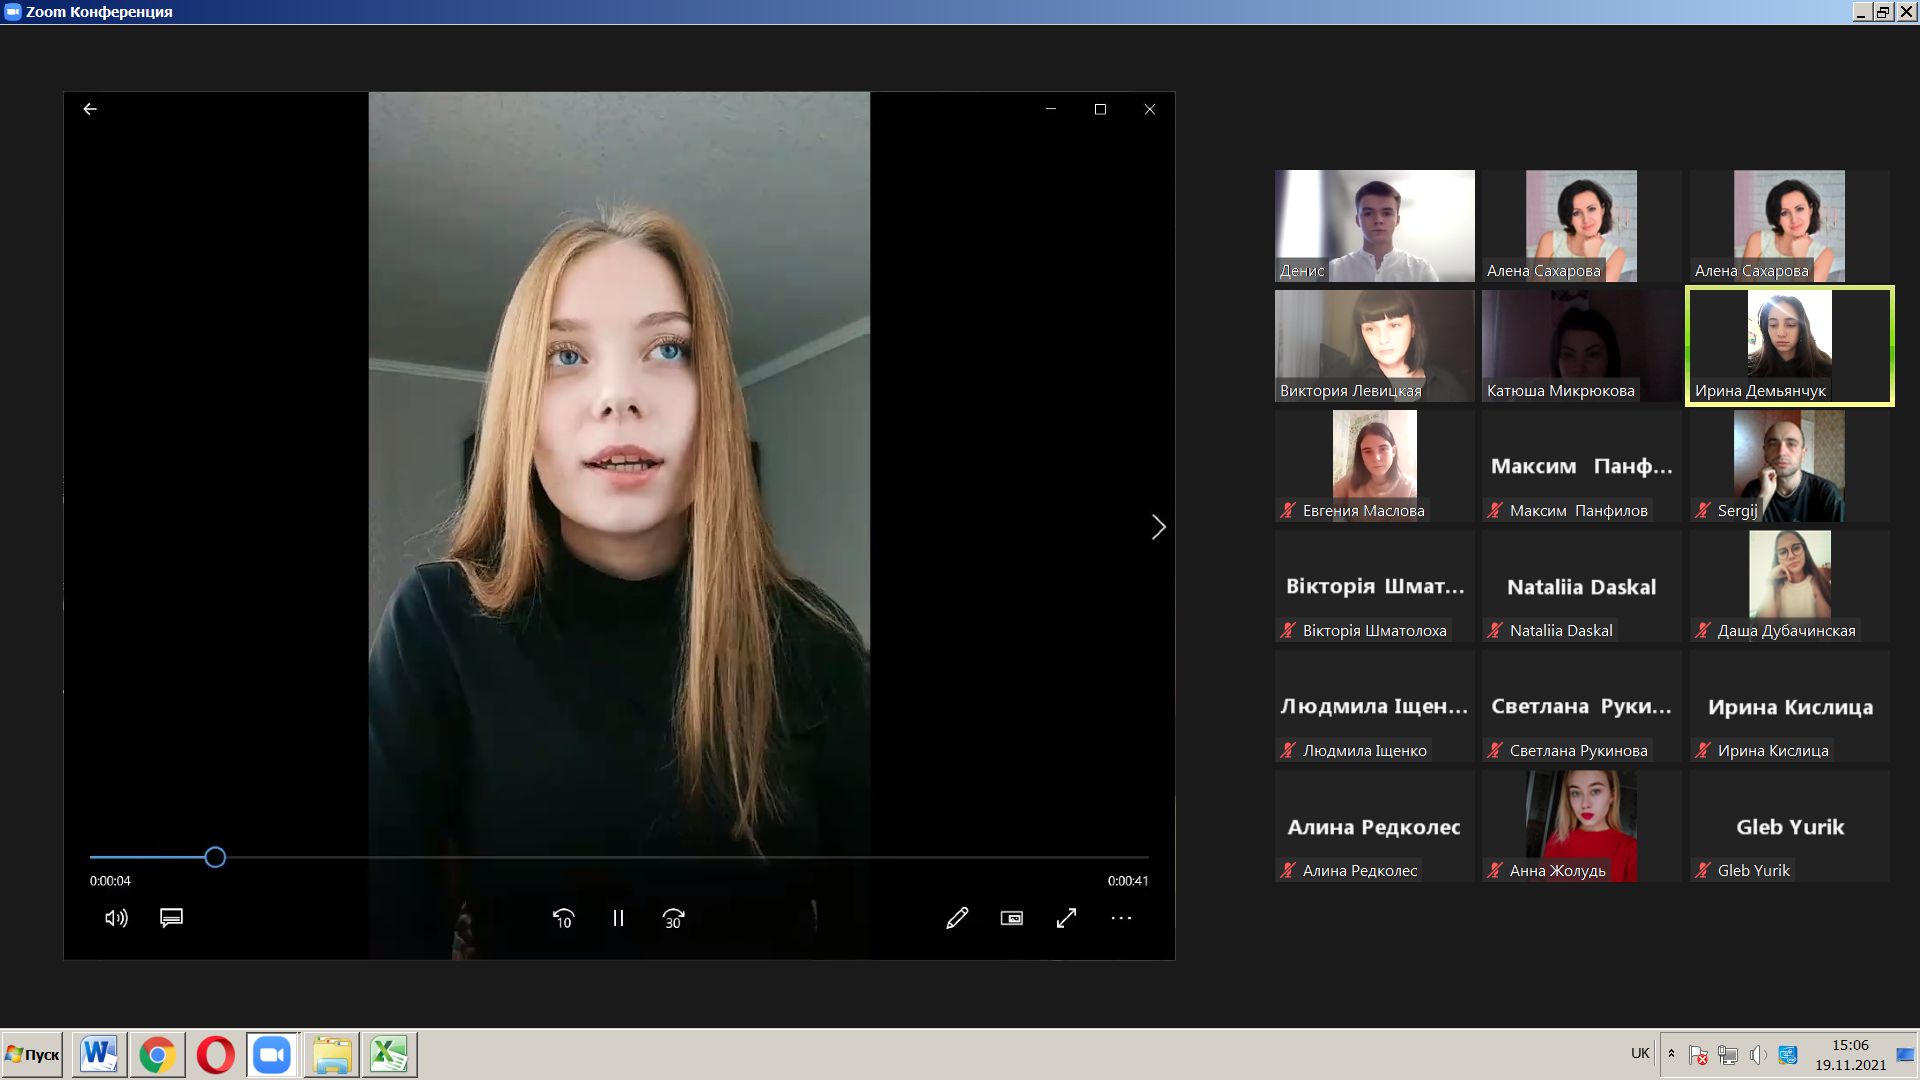Open Zoom from the taskbar

click(x=272, y=1054)
